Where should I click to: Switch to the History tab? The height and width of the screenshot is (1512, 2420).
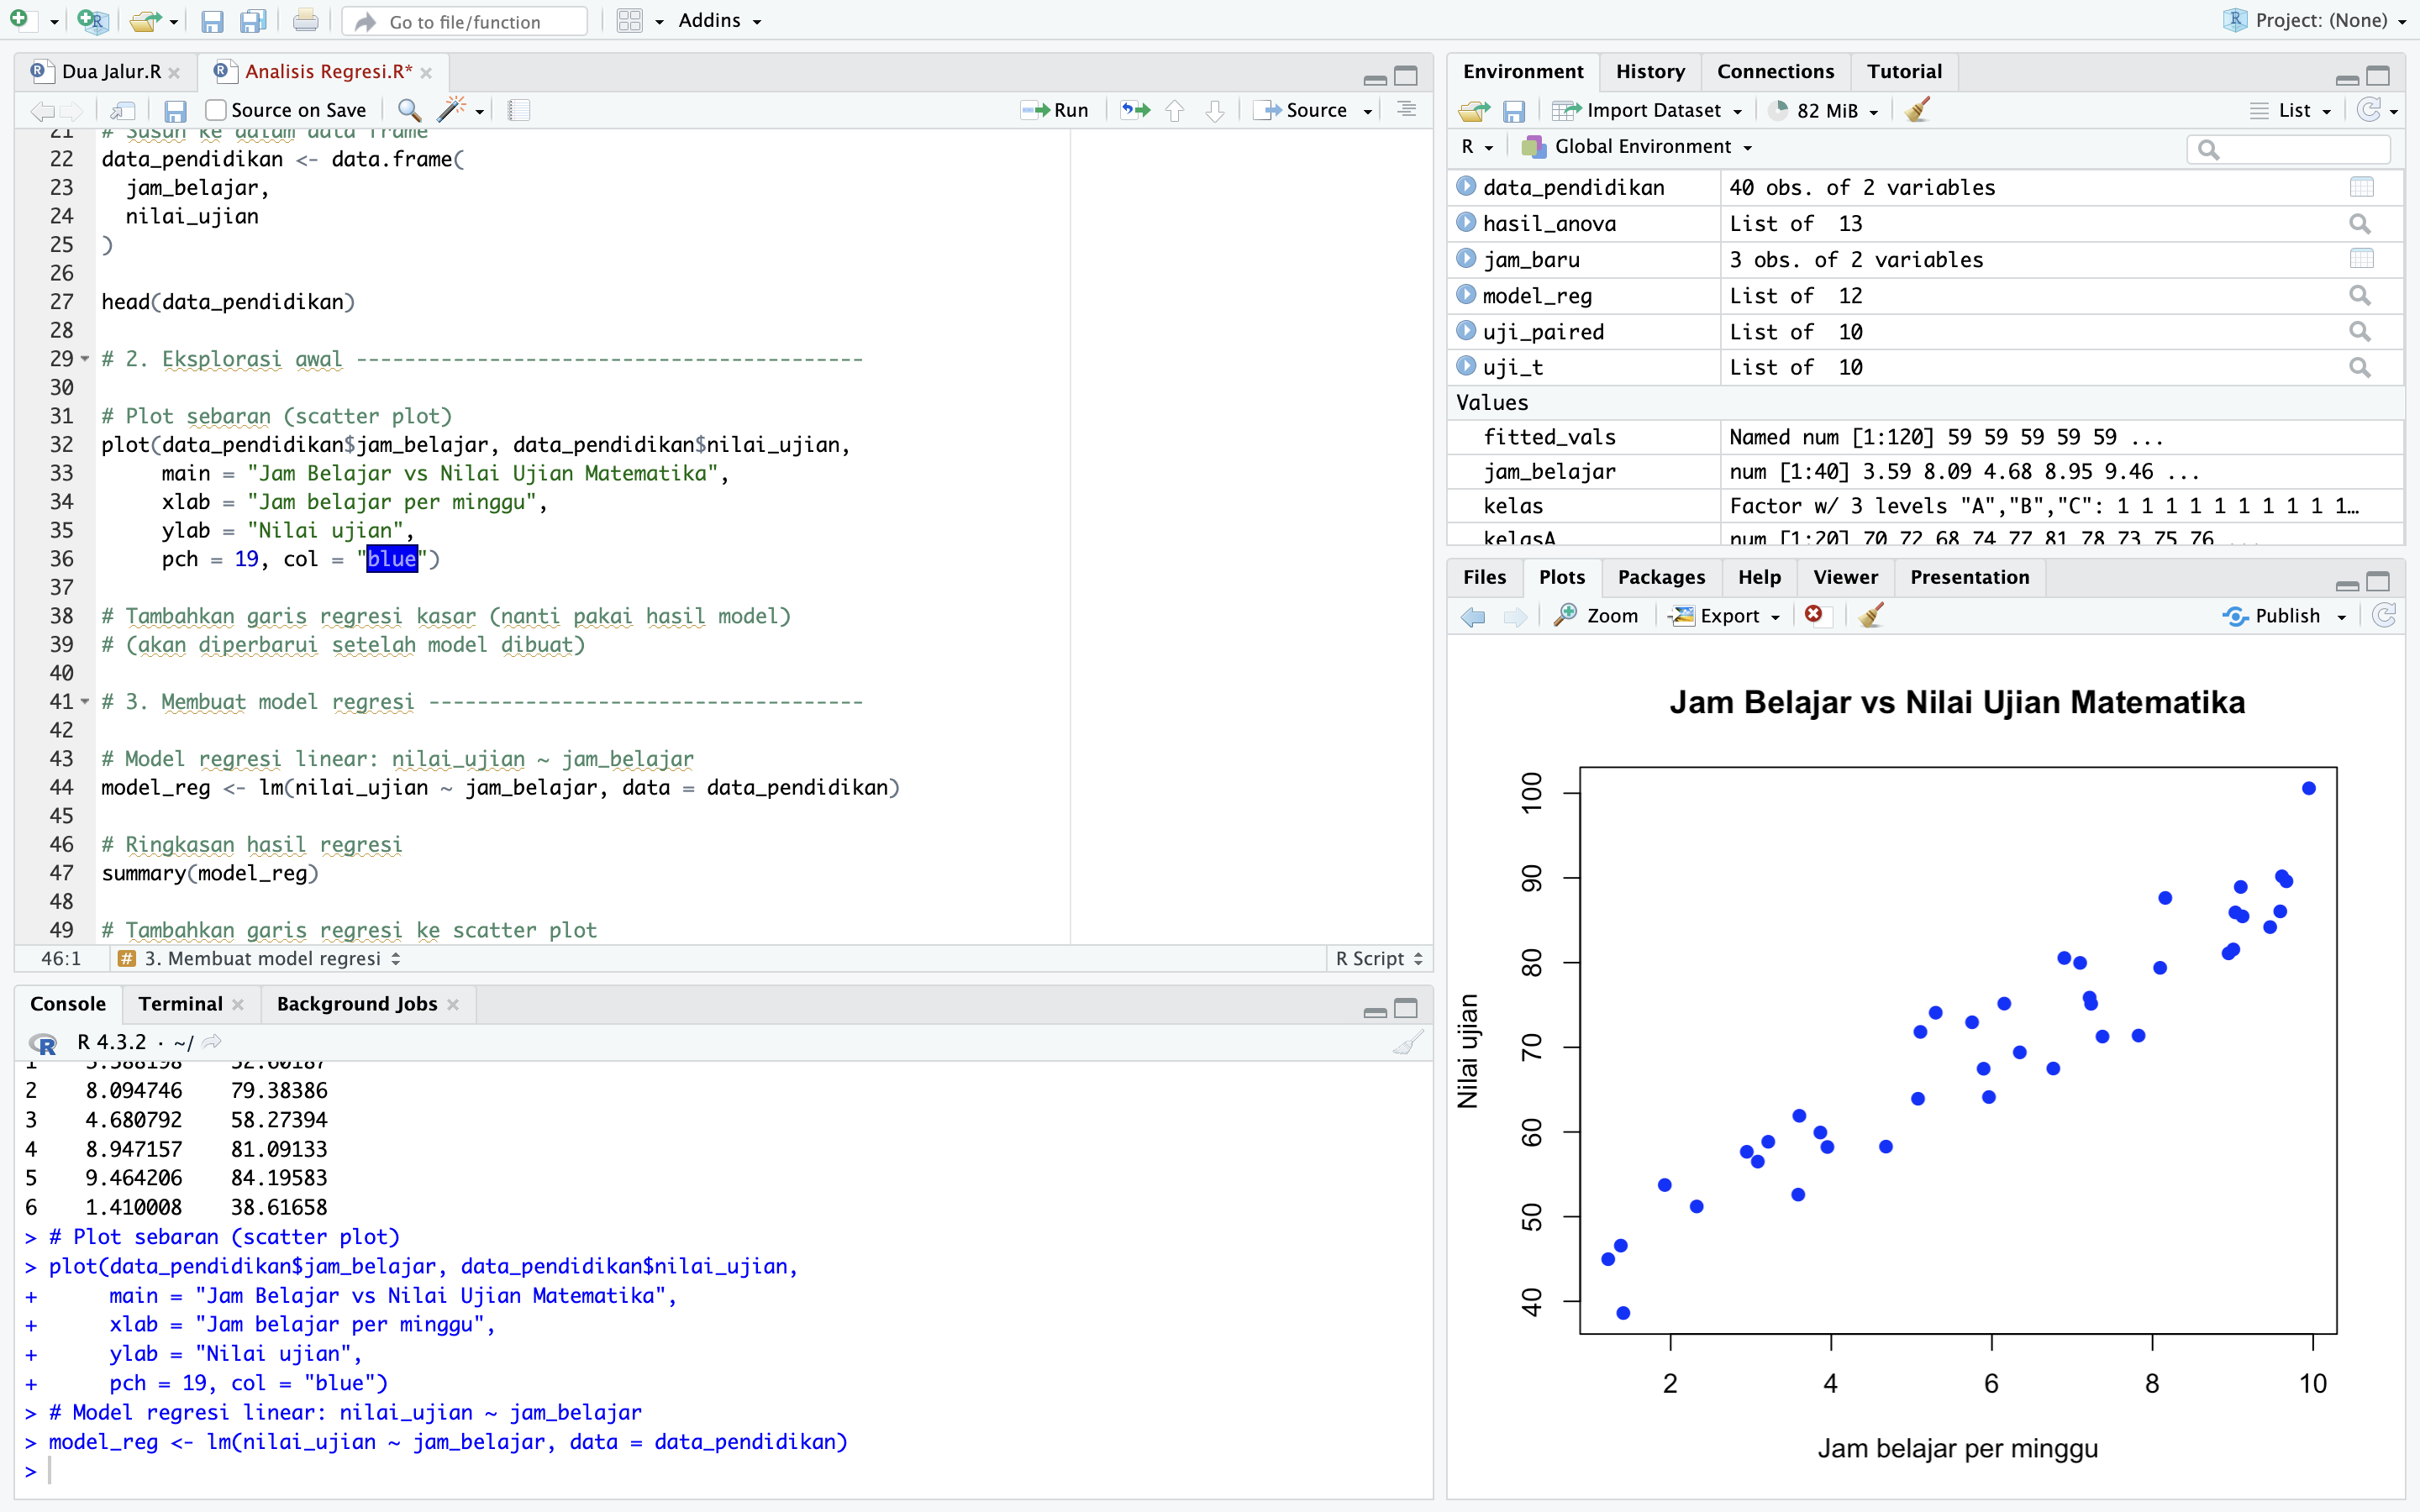[x=1649, y=71]
